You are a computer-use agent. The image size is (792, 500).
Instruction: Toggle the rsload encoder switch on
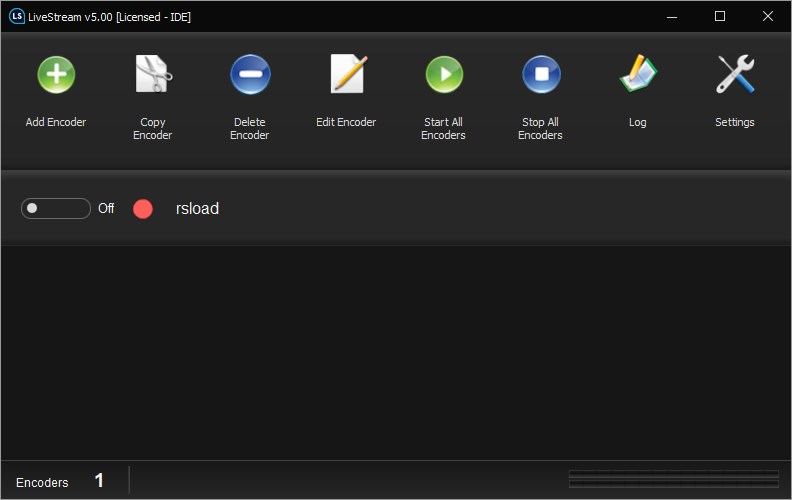click(x=56, y=208)
